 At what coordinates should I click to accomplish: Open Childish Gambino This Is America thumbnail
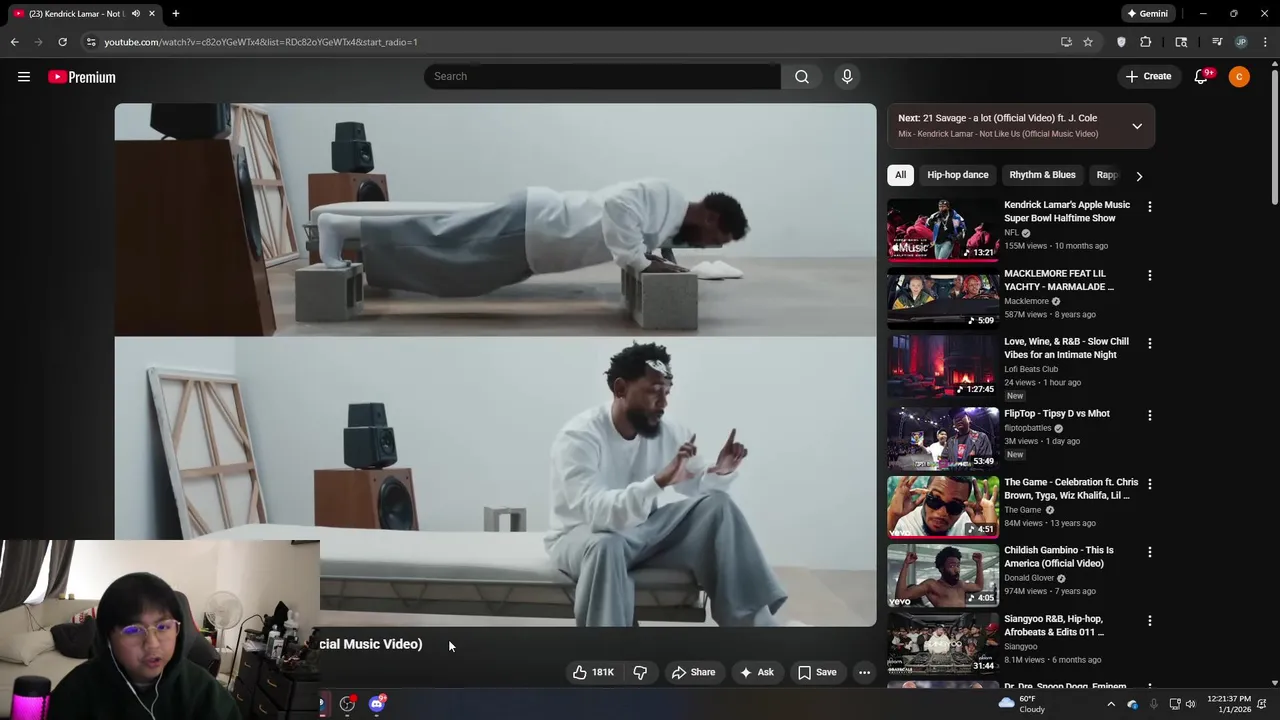point(942,575)
